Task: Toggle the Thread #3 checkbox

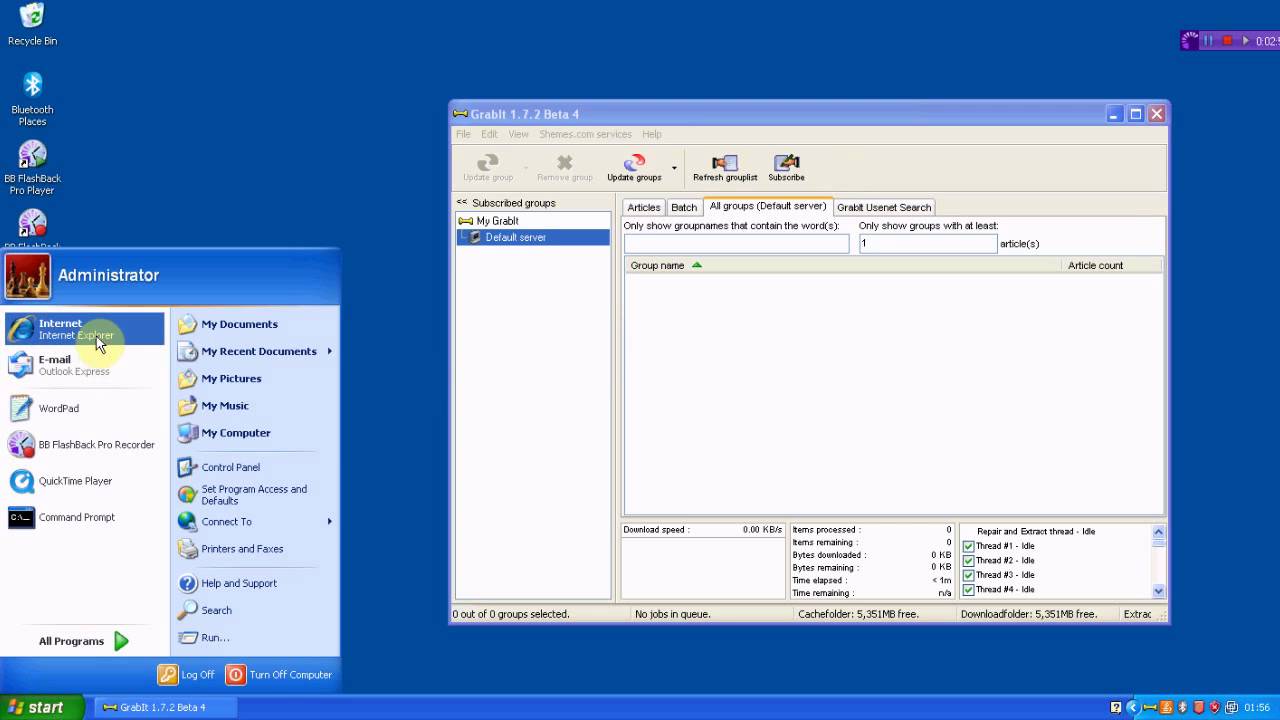Action: 968,575
